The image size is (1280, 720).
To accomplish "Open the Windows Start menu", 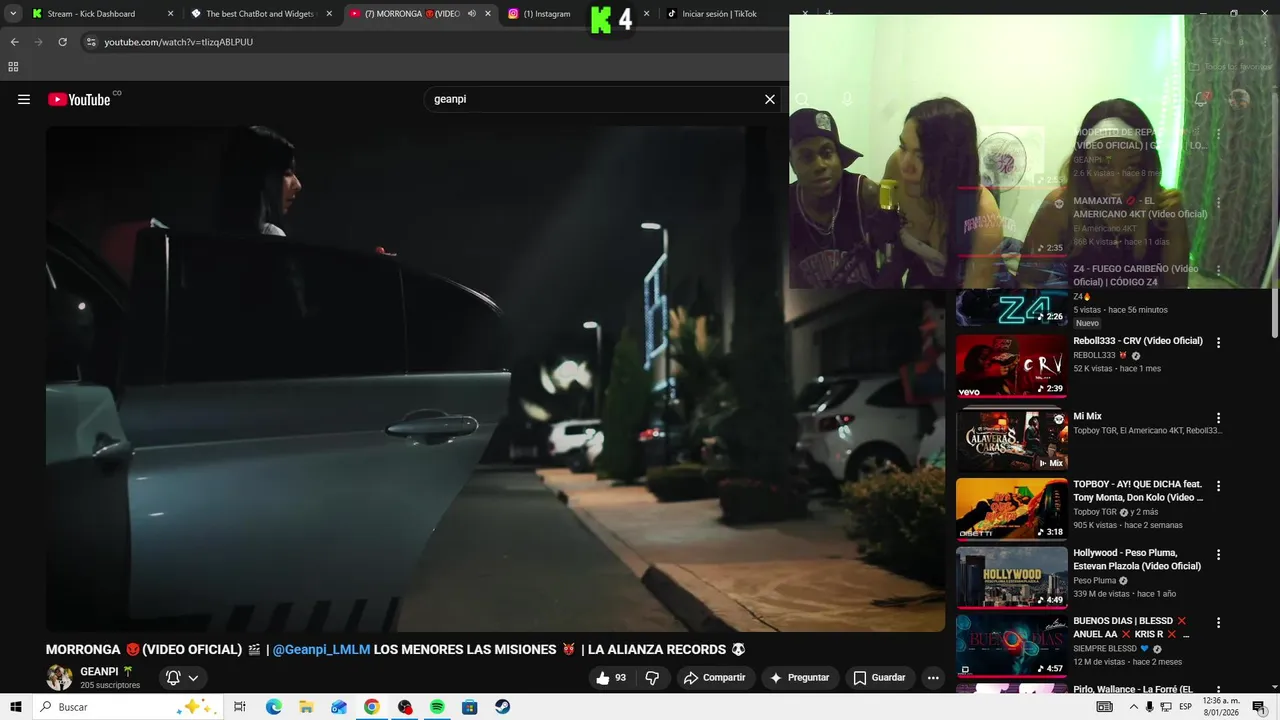I will 15,707.
